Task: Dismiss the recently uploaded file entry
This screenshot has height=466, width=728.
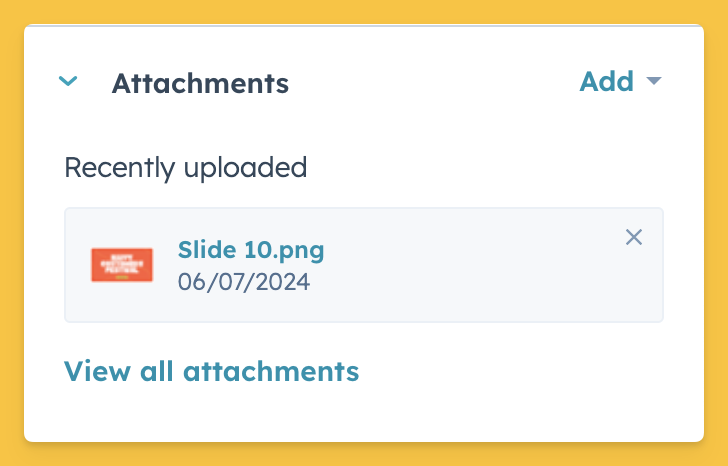Action: click(633, 237)
